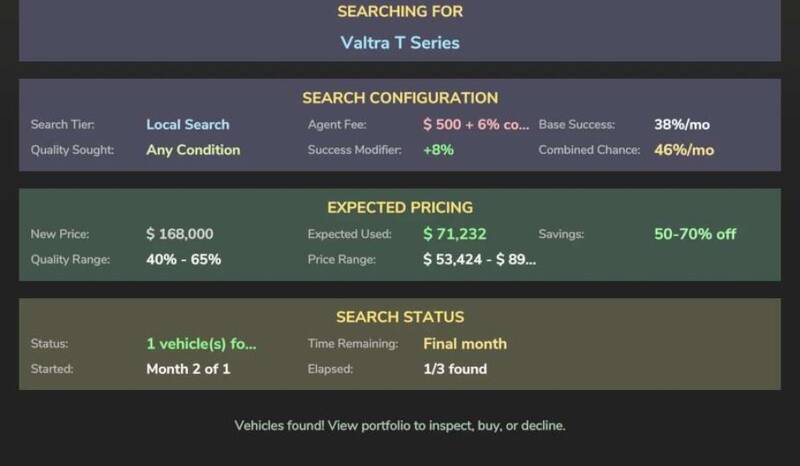Select the $ 168,000 new price
The height and width of the screenshot is (466, 800).
179,234
